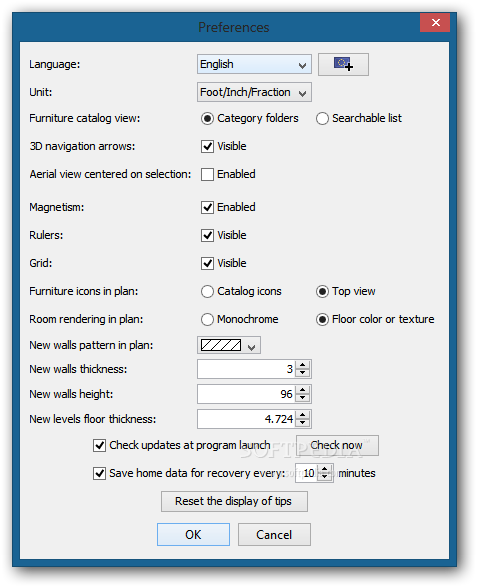Confirm preferences with OK button
The width and height of the screenshot is (477, 587).
click(x=193, y=535)
